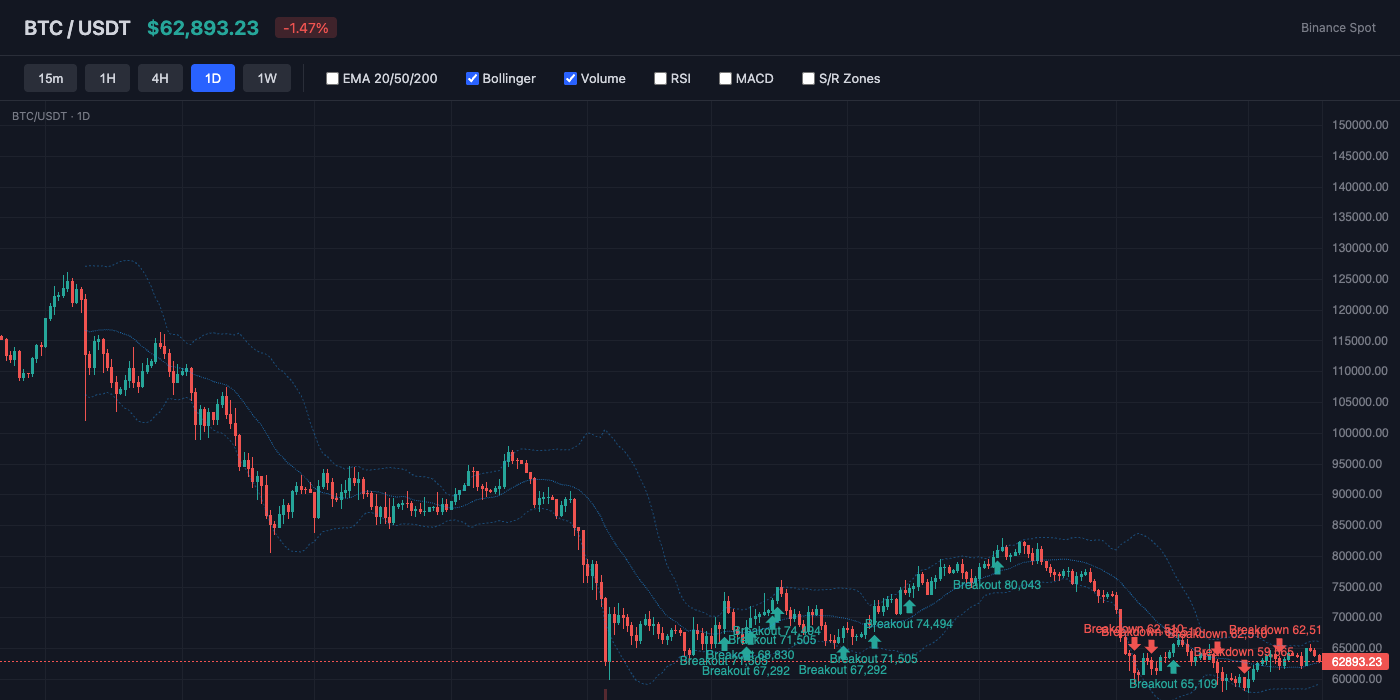Click the BTC/USDT · 1D chart legend

(51, 116)
